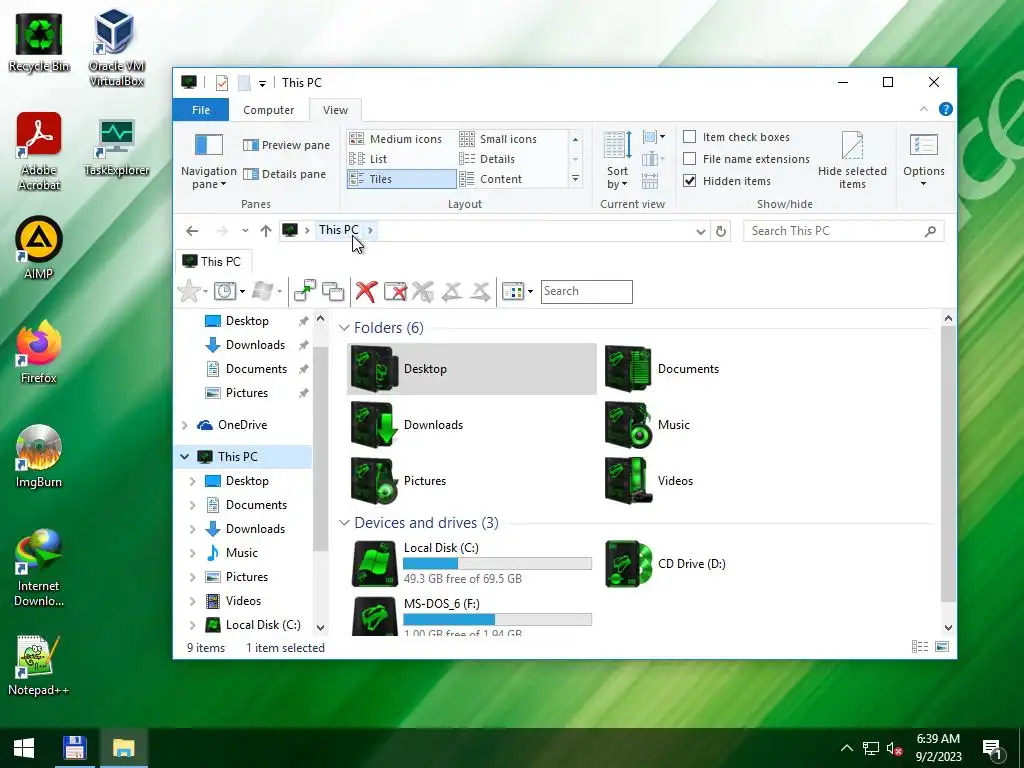The height and width of the screenshot is (768, 1024).
Task: Collapse the This PC tree node
Action: coord(185,456)
